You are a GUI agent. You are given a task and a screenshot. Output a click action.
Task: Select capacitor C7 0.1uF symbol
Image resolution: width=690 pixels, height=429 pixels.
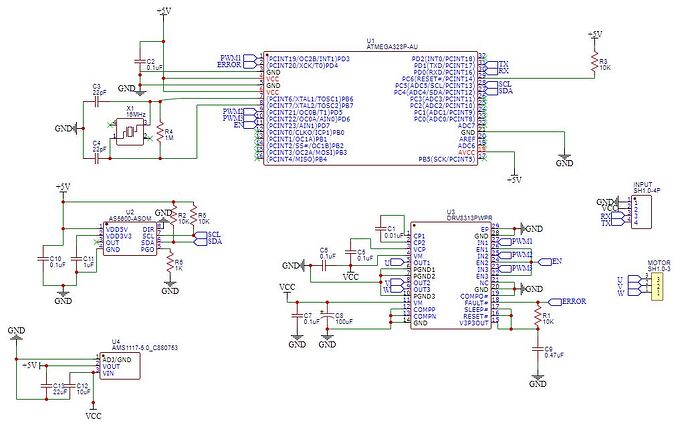(297, 315)
